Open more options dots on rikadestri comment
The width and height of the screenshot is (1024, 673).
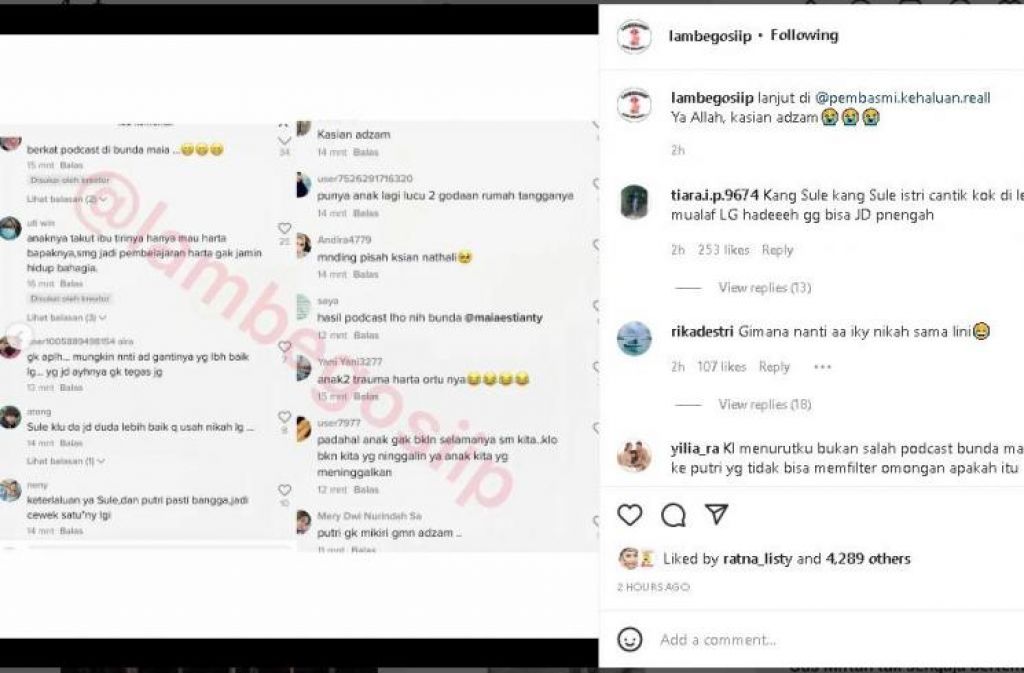[822, 367]
